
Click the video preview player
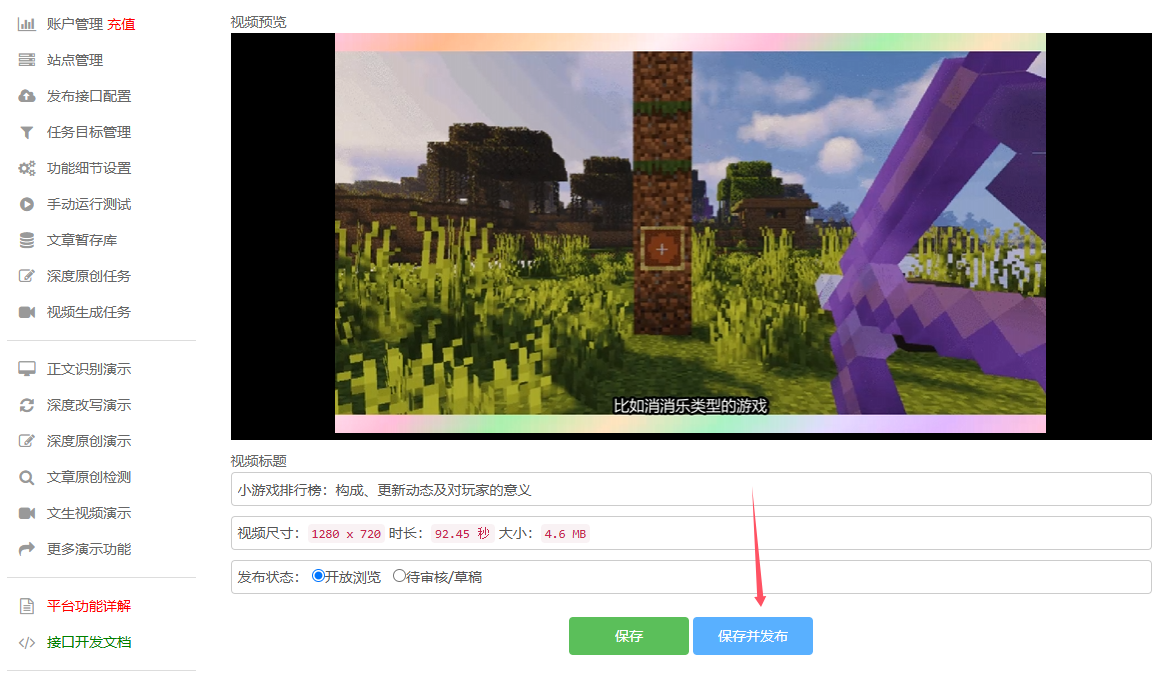tap(691, 236)
